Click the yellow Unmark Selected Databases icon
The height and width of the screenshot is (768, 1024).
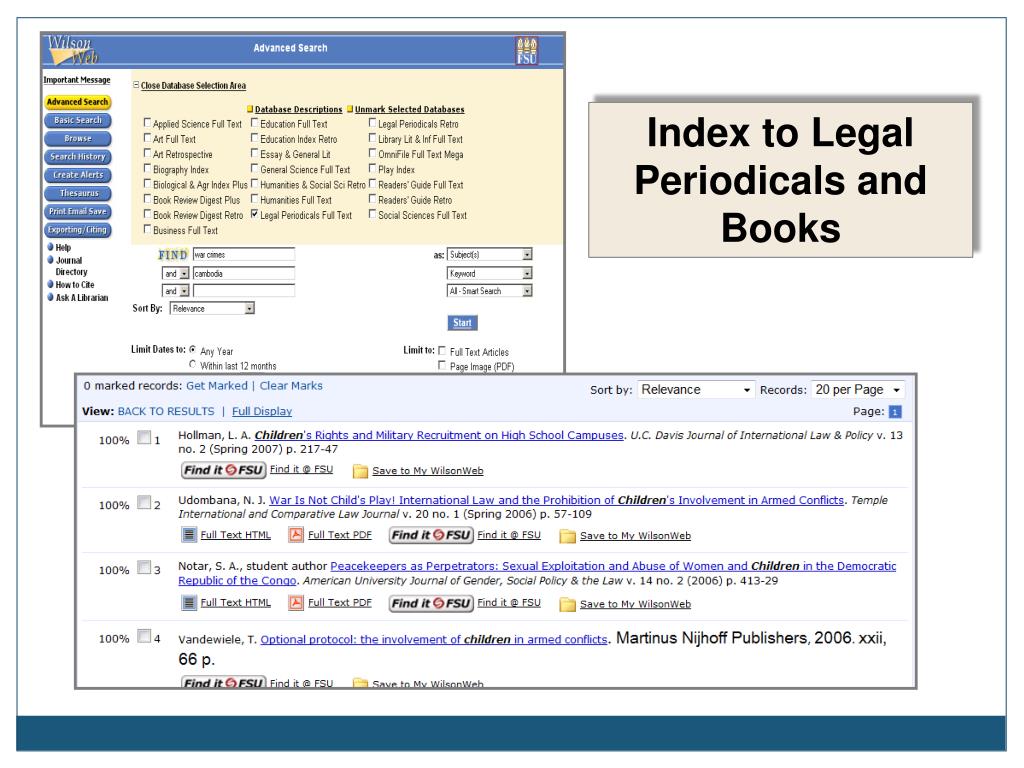pyautogui.click(x=350, y=109)
